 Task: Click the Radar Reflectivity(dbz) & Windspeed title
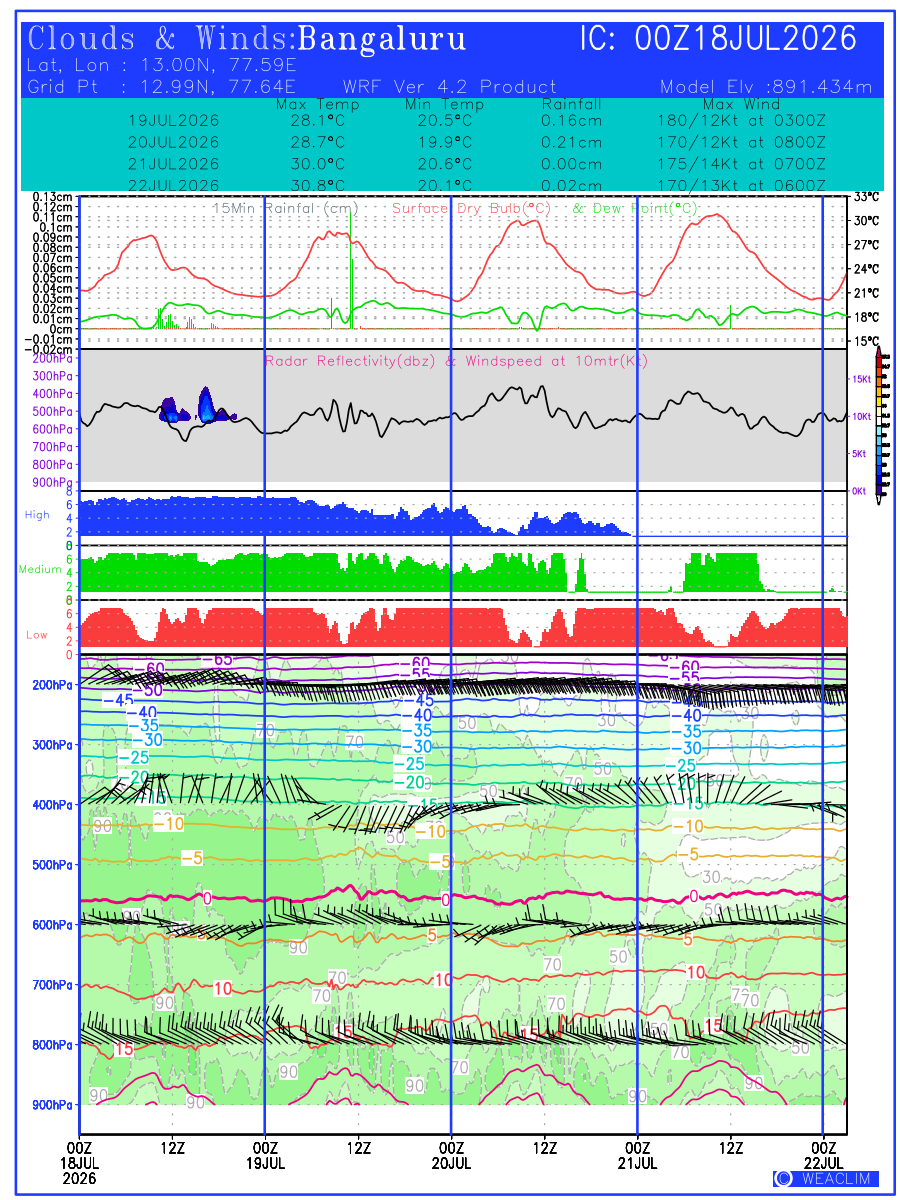[456, 361]
